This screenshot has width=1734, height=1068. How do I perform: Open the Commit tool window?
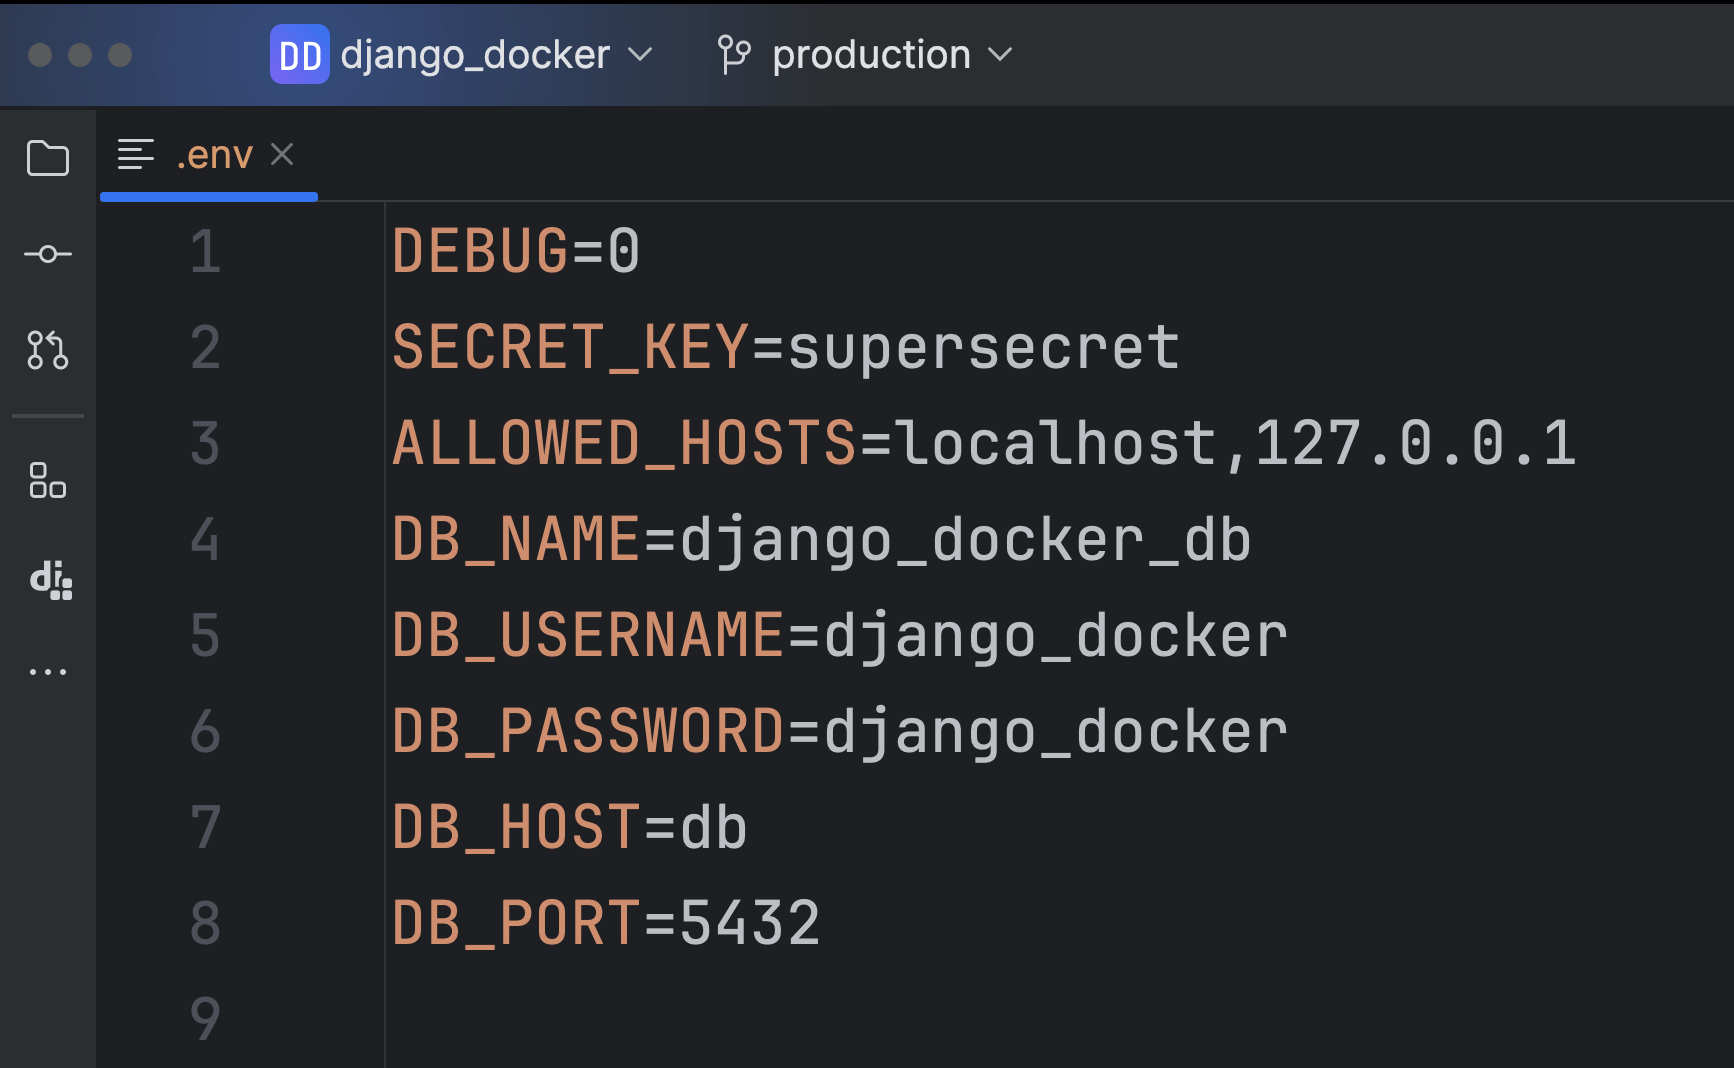(x=48, y=254)
